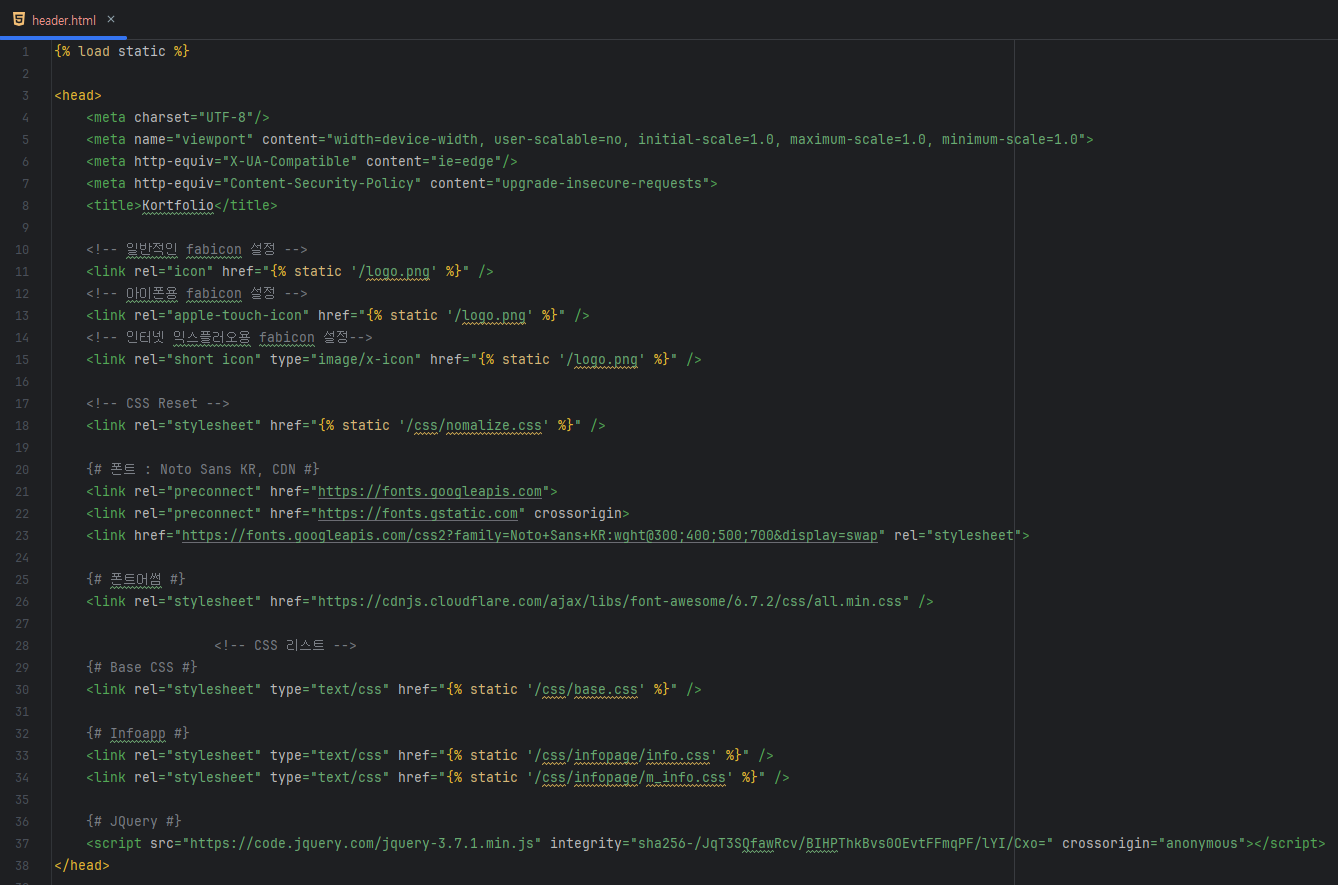Click the '/css/infopage/m_info.css' path
The image size is (1338, 885).
click(x=630, y=777)
